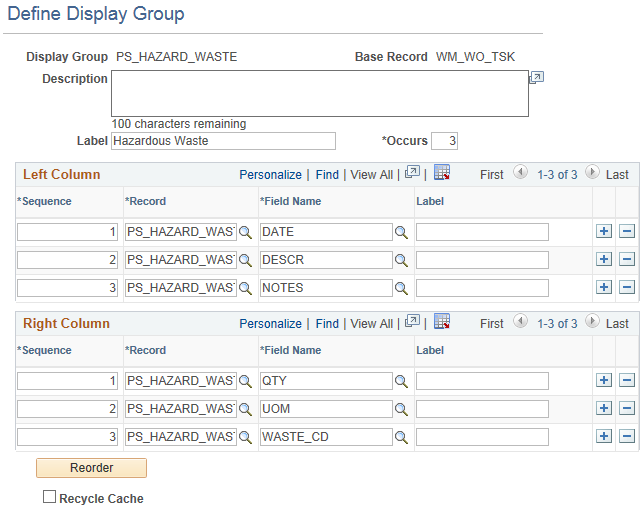
Task: Add a row after DESCR
Action: (x=604, y=259)
